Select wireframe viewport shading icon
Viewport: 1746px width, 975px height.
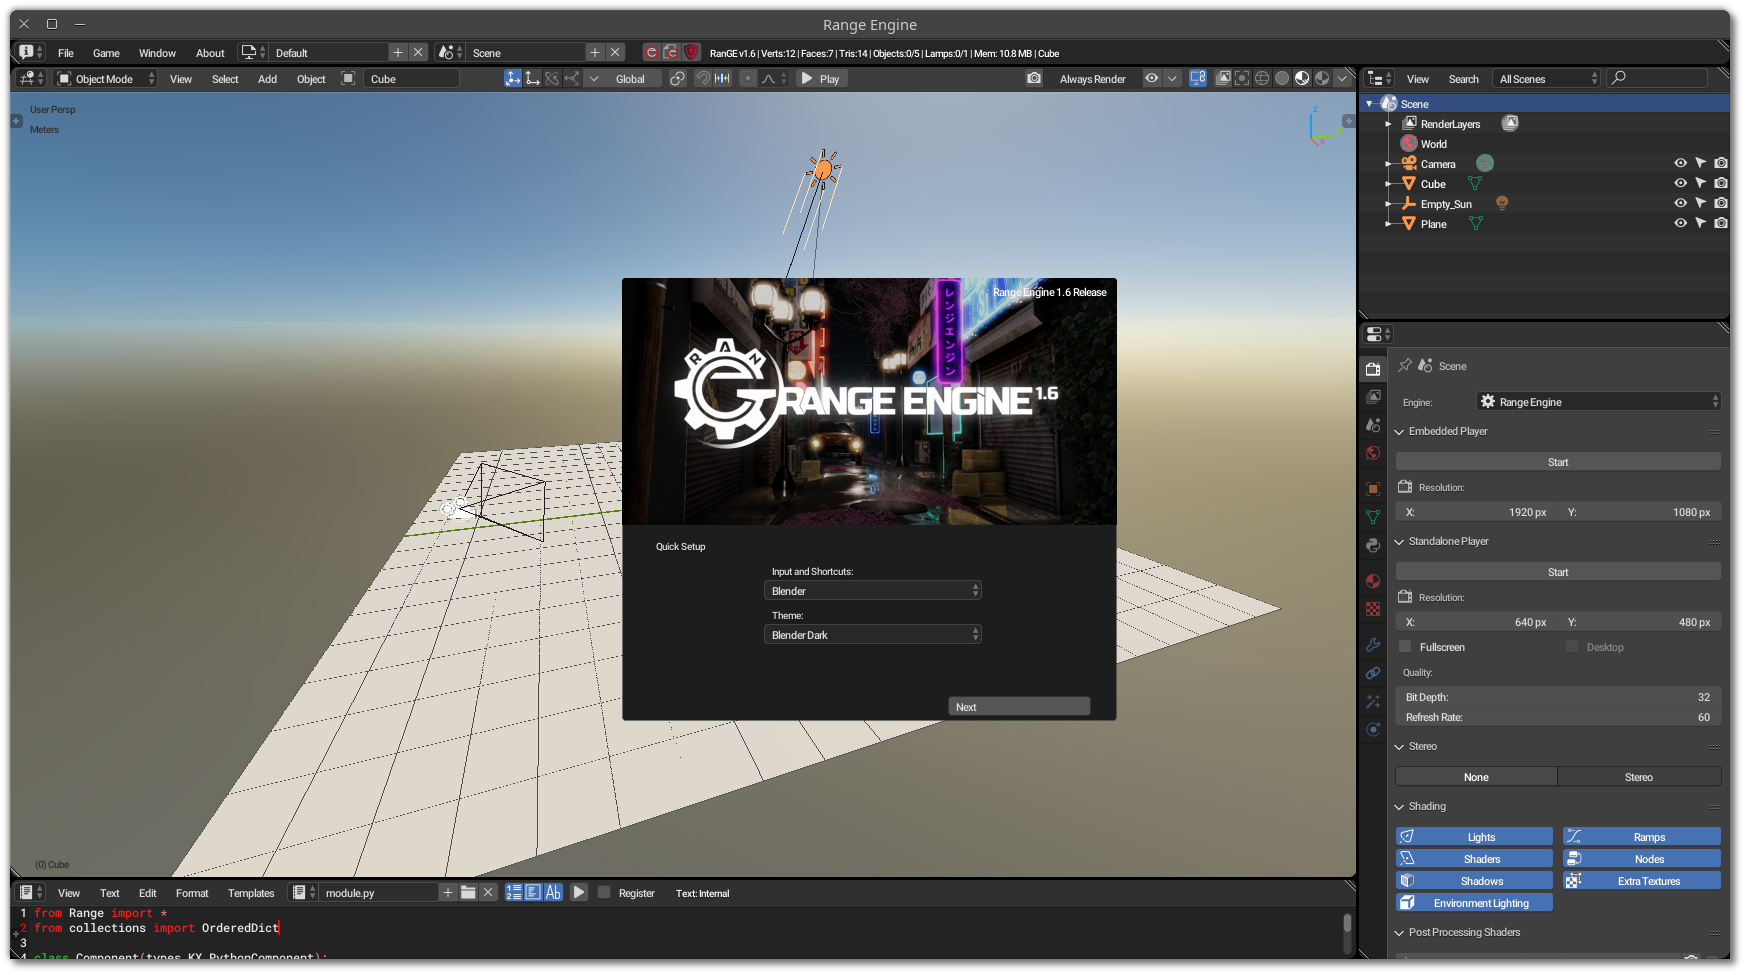point(1262,78)
